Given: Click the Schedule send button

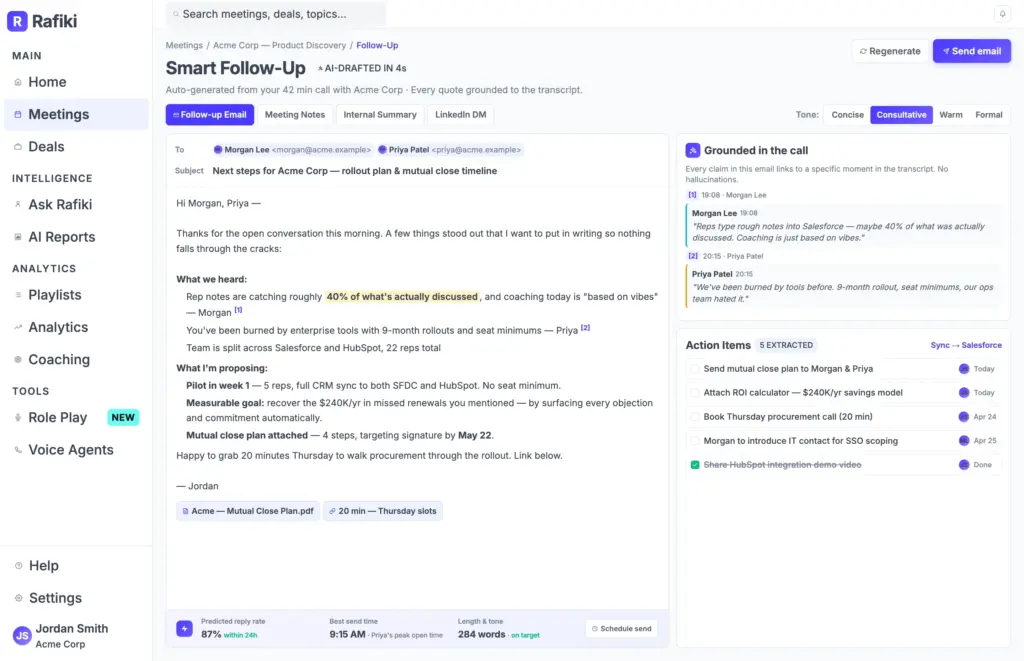Looking at the screenshot, I should pos(621,628).
